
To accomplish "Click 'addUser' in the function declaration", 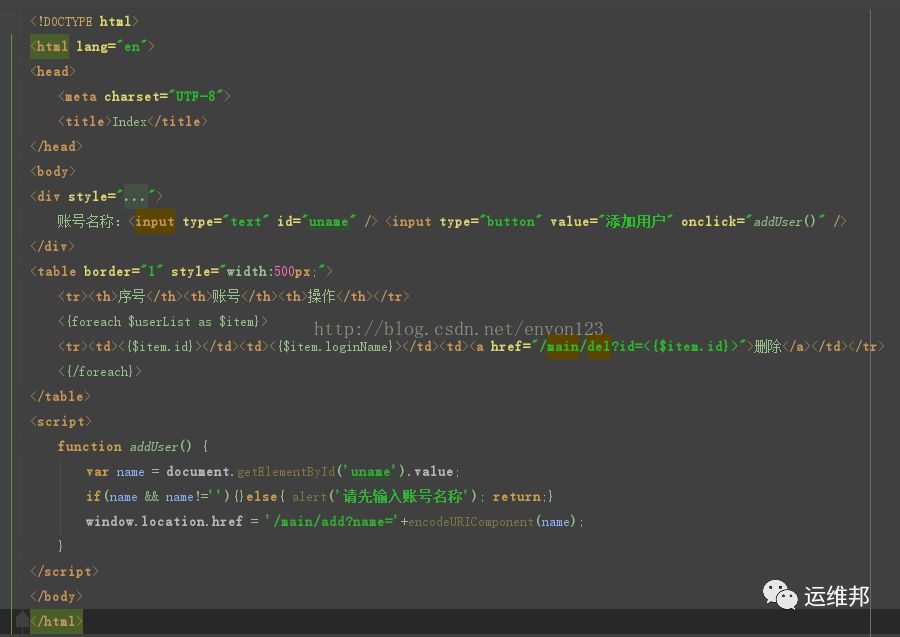I will (x=154, y=446).
